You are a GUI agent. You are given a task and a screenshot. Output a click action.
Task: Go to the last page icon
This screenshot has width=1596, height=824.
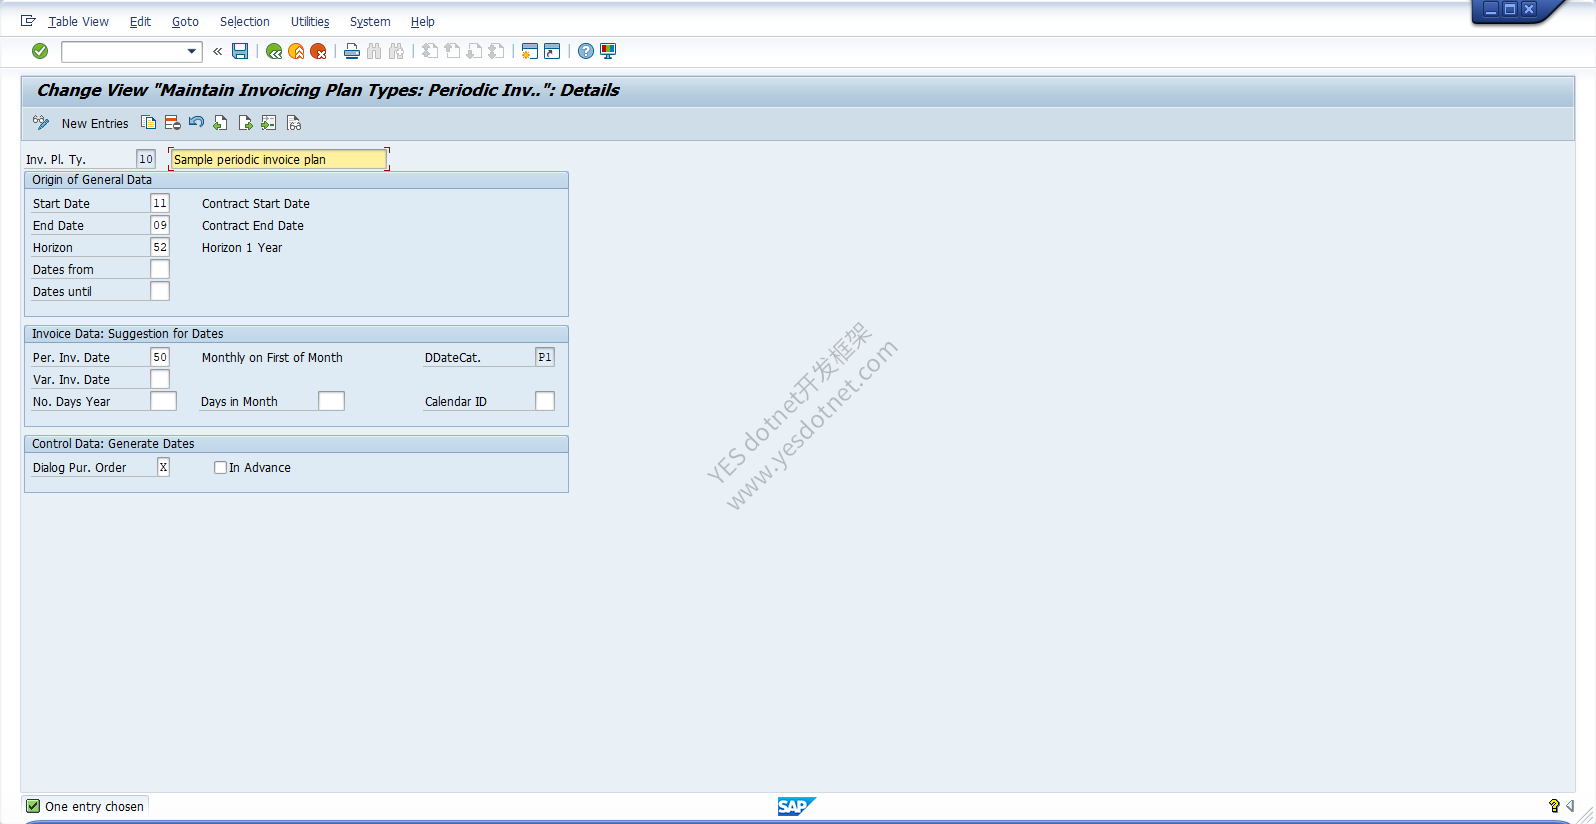(x=496, y=51)
